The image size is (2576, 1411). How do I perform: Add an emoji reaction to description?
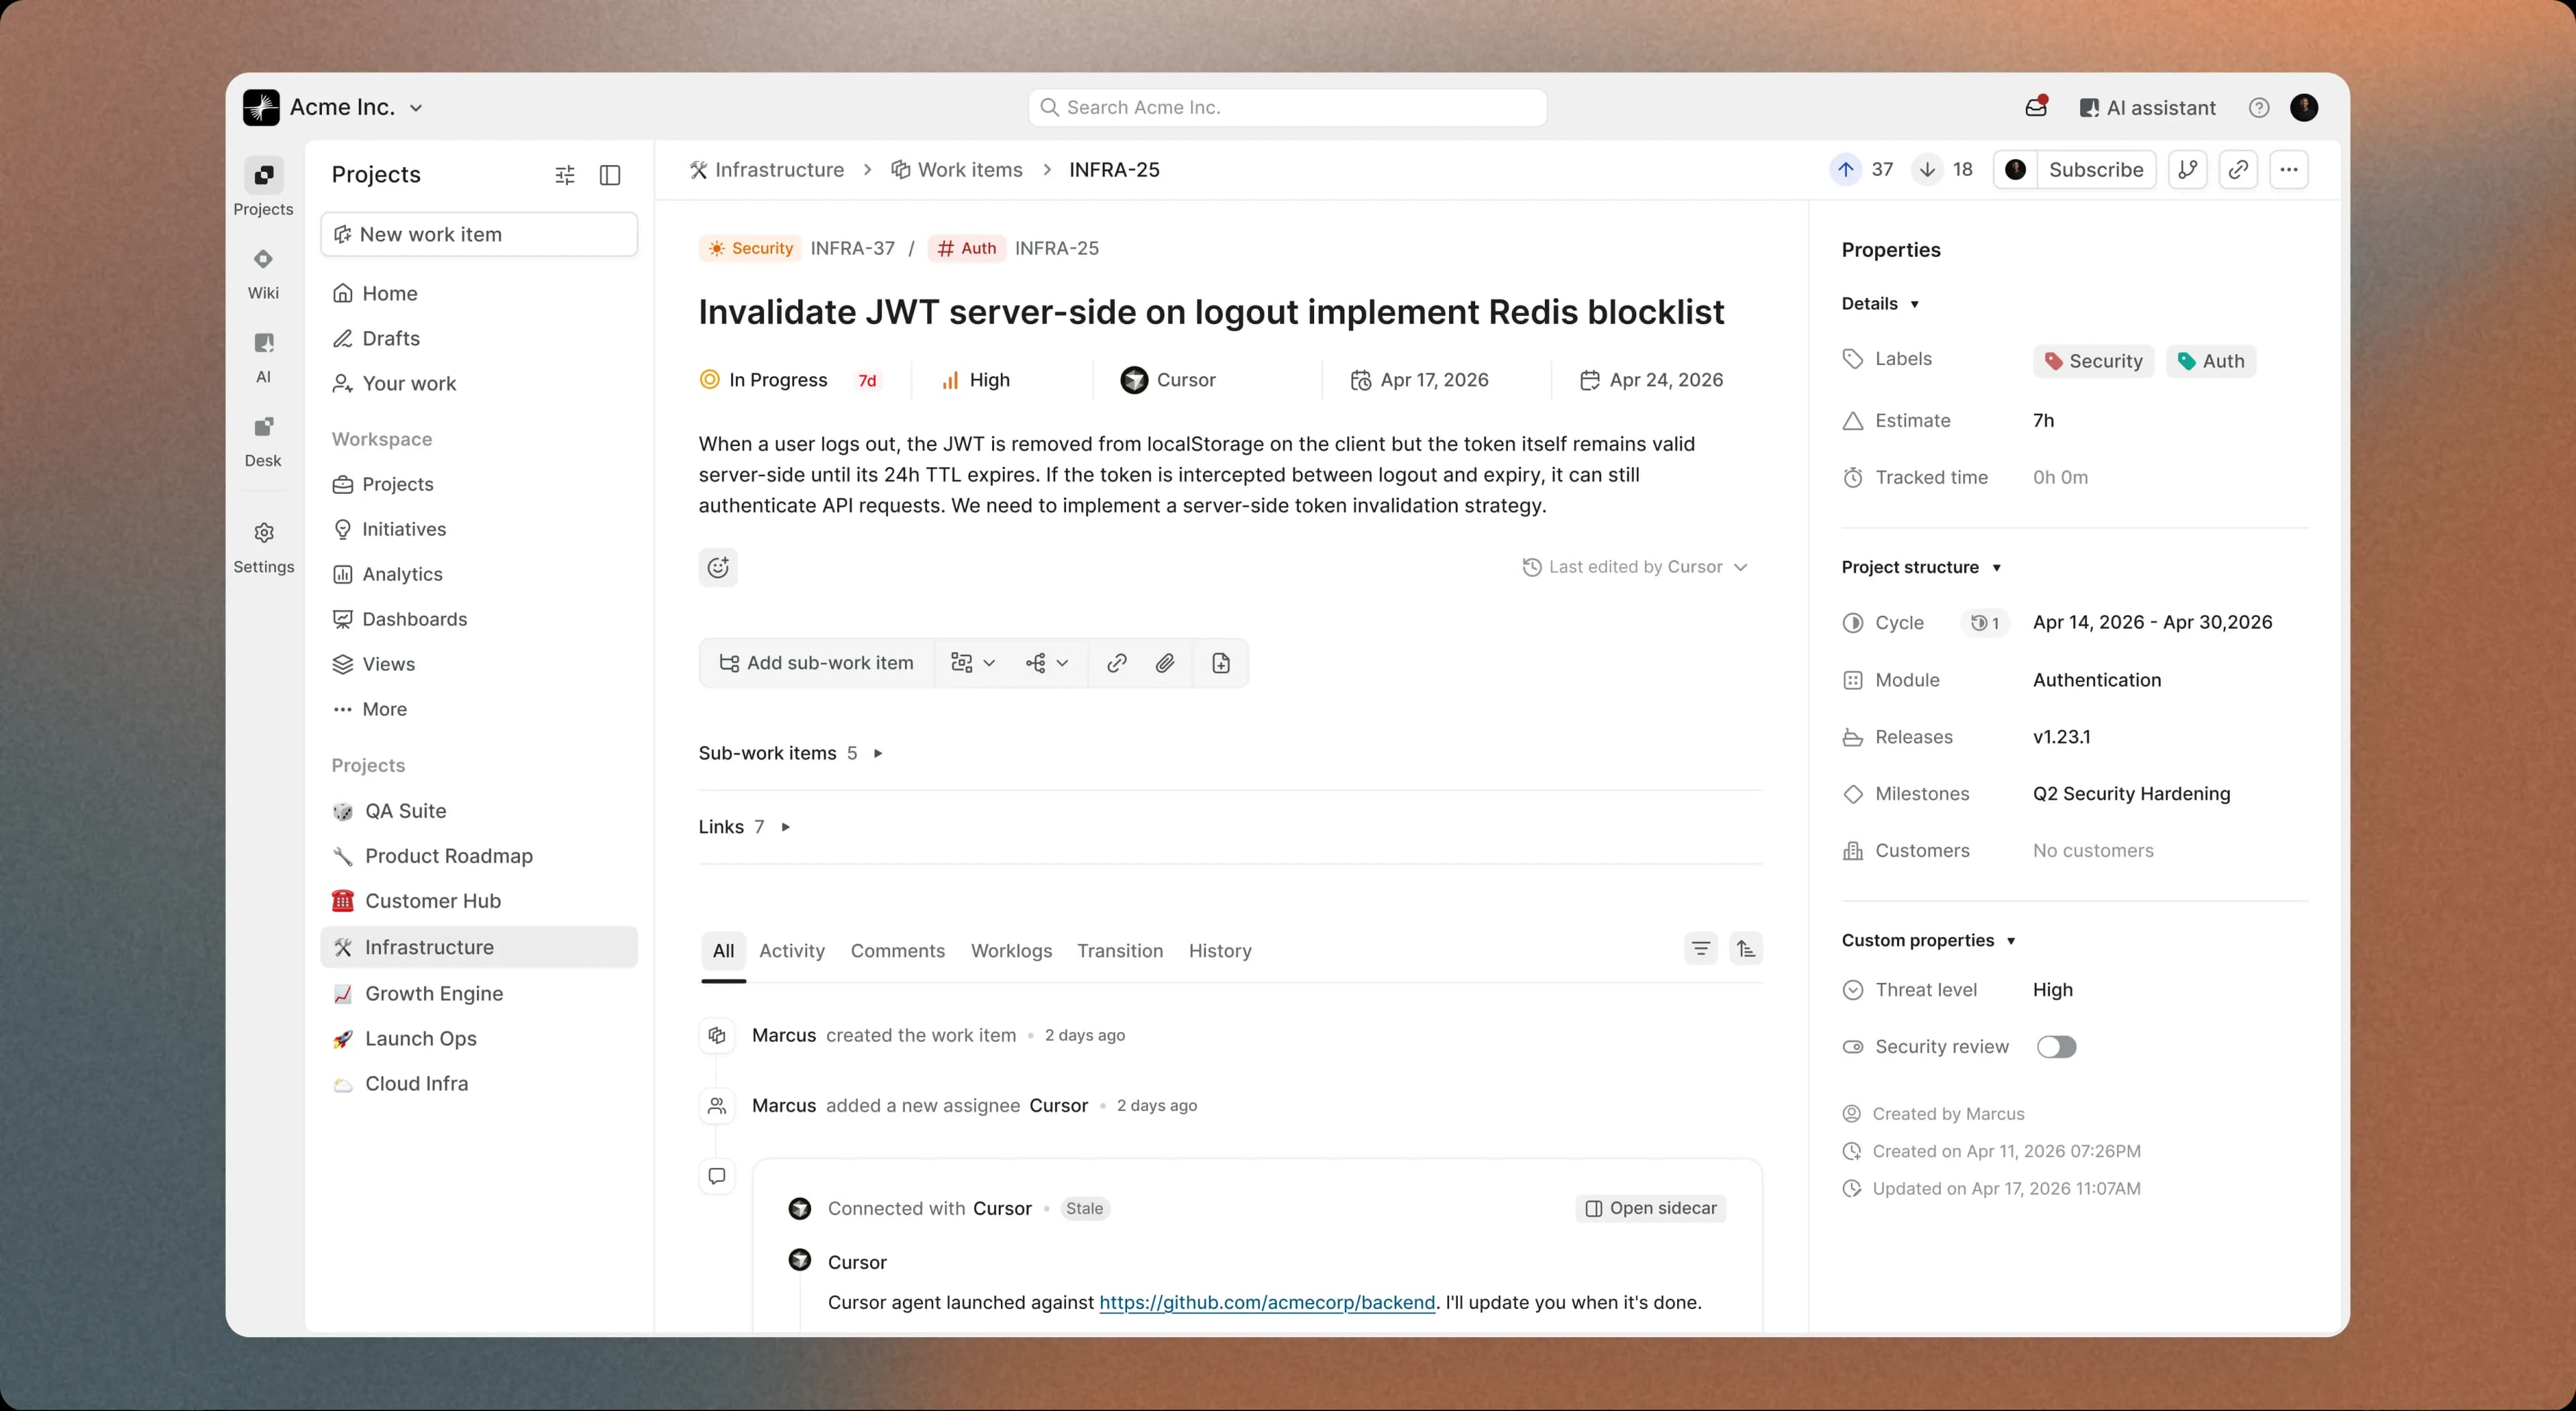point(718,568)
